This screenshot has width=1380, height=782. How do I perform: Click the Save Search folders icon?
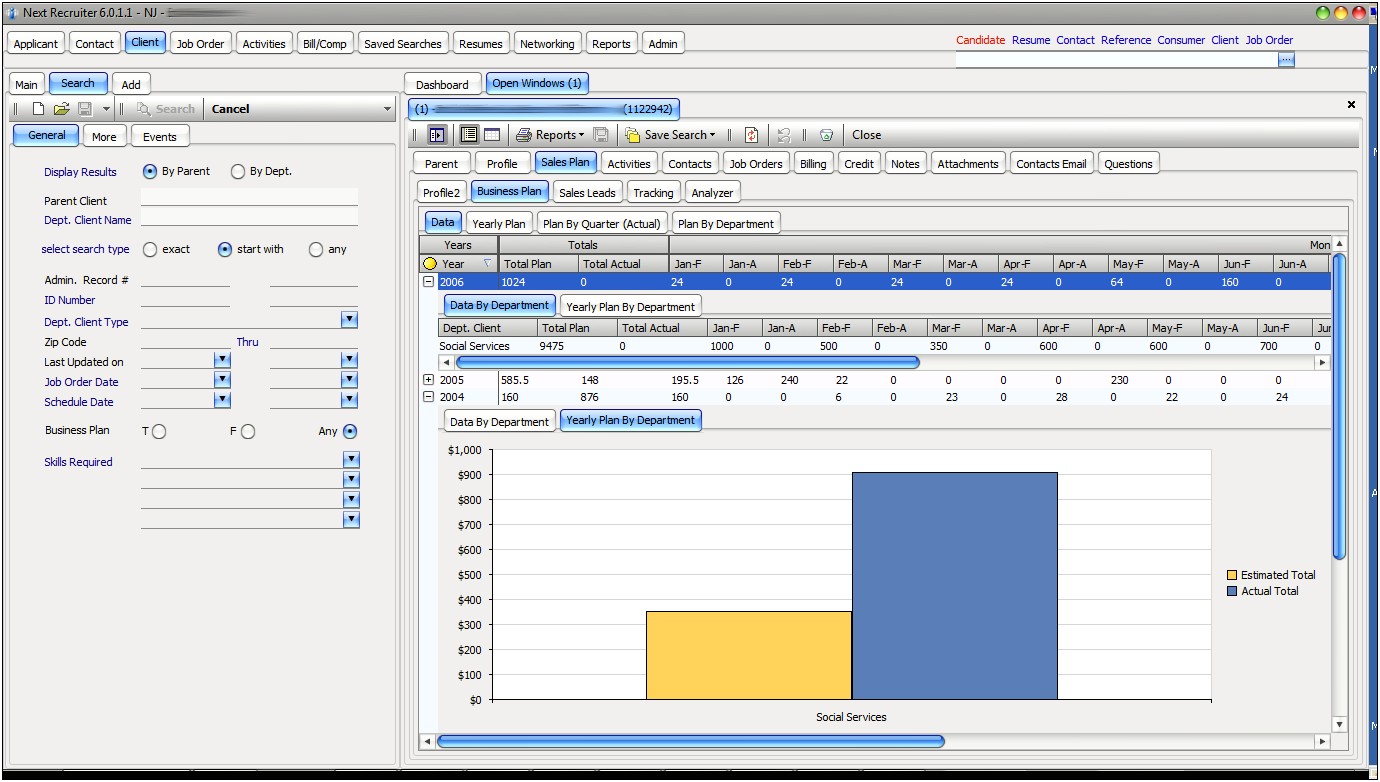(633, 135)
